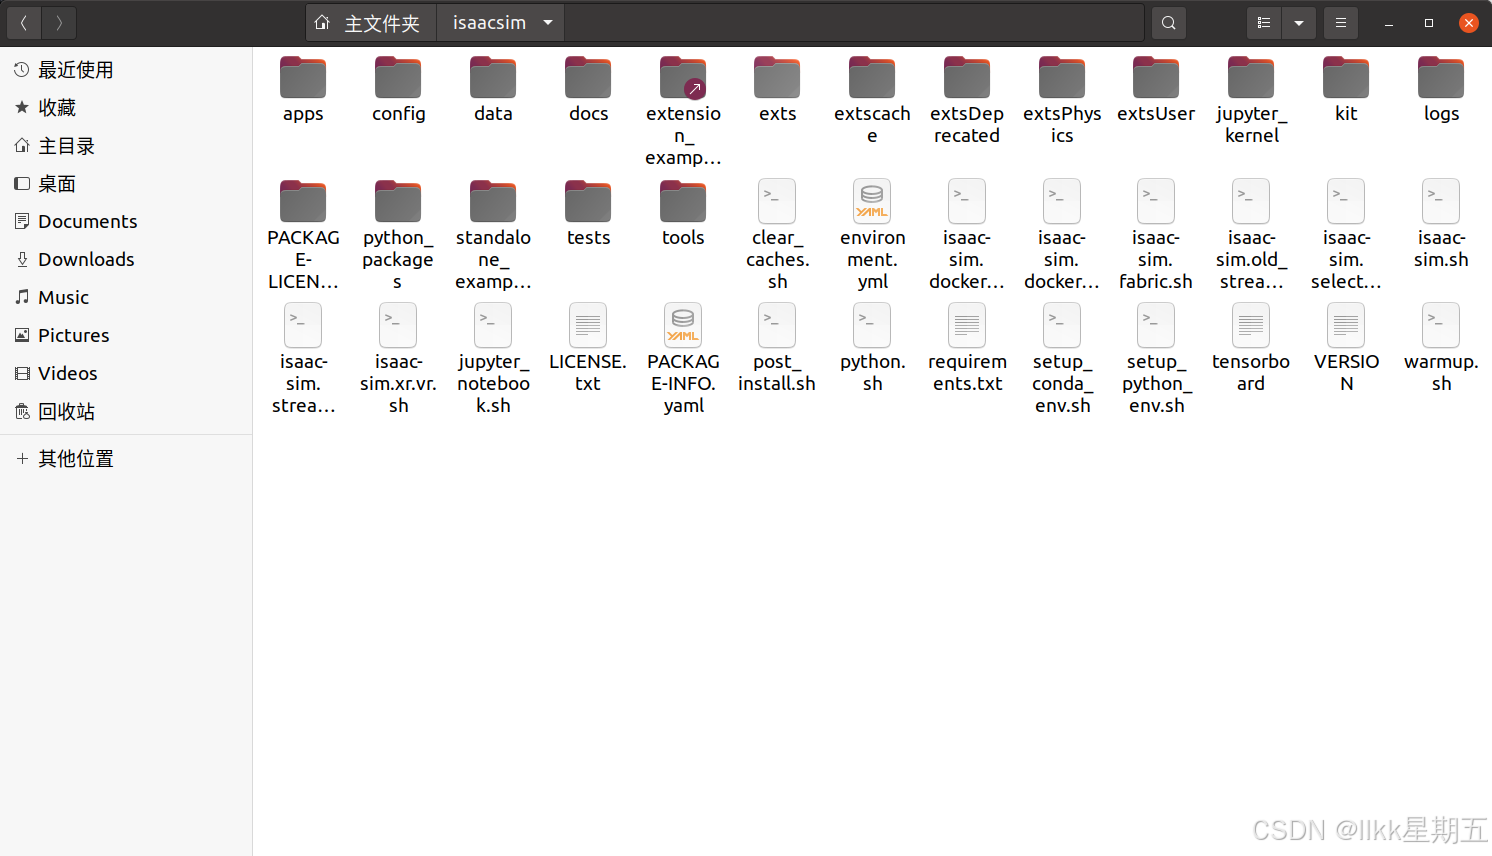Select the python.sh script
The width and height of the screenshot is (1492, 856).
click(x=872, y=348)
